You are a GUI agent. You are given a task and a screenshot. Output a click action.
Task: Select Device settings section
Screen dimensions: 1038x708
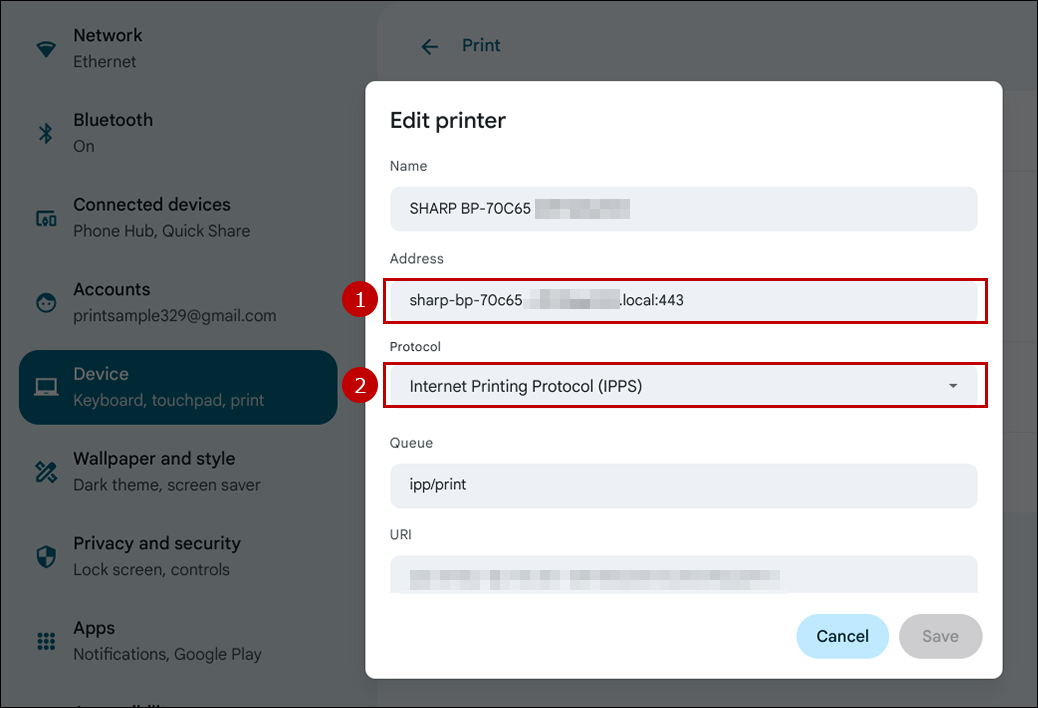pos(178,387)
